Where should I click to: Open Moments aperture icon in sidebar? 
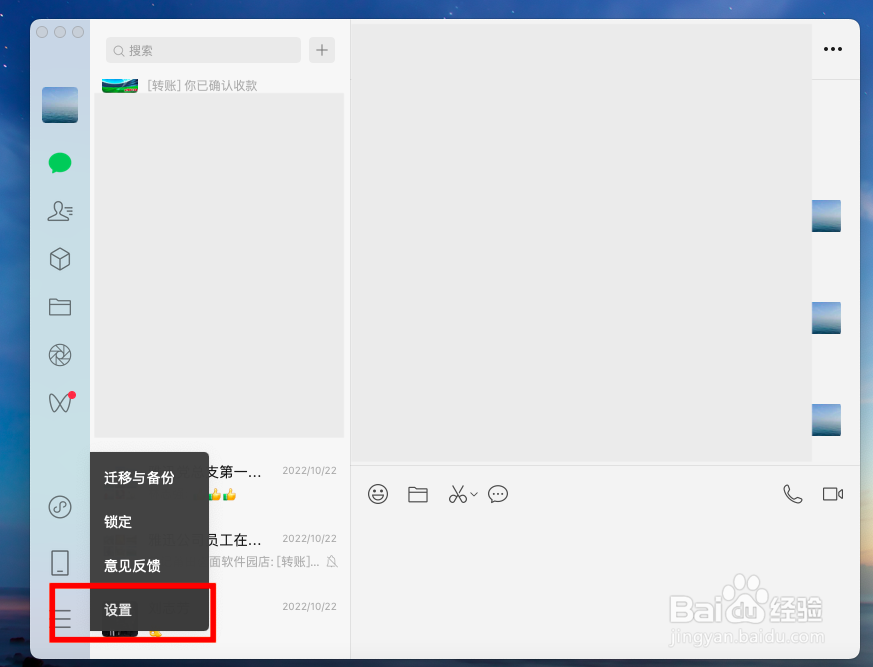click(x=59, y=355)
